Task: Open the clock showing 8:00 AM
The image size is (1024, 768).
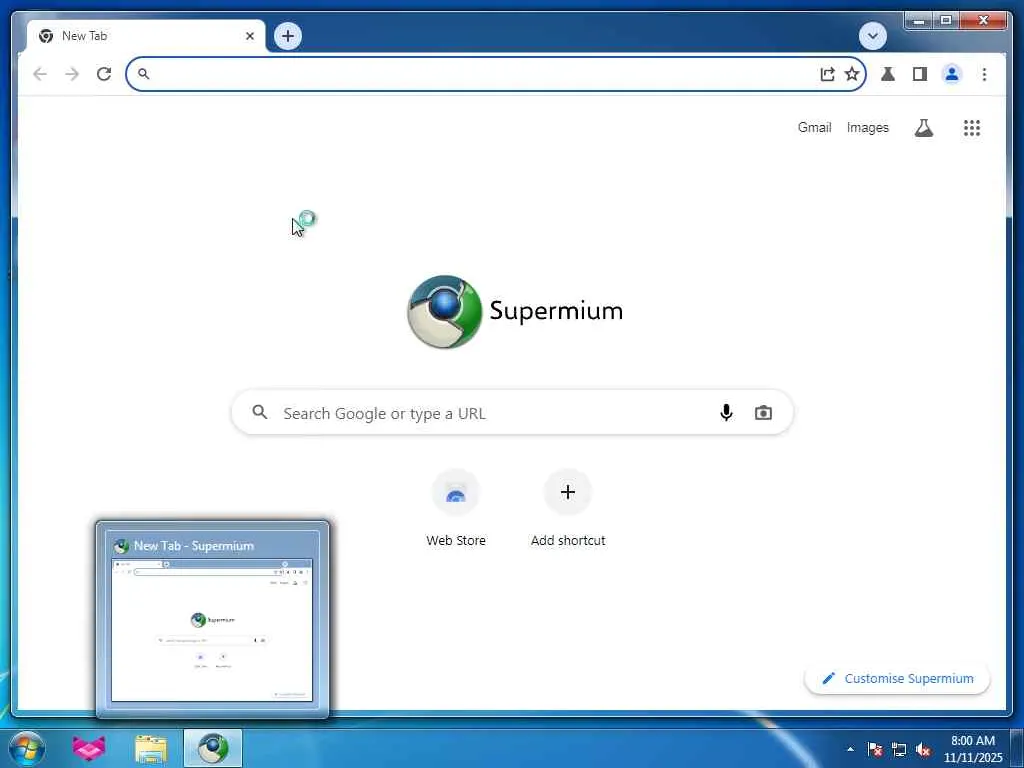Action: tap(972, 749)
